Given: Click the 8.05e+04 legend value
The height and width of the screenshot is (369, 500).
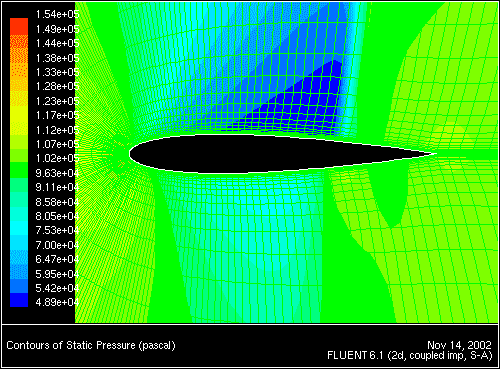Looking at the screenshot, I should (57, 216).
